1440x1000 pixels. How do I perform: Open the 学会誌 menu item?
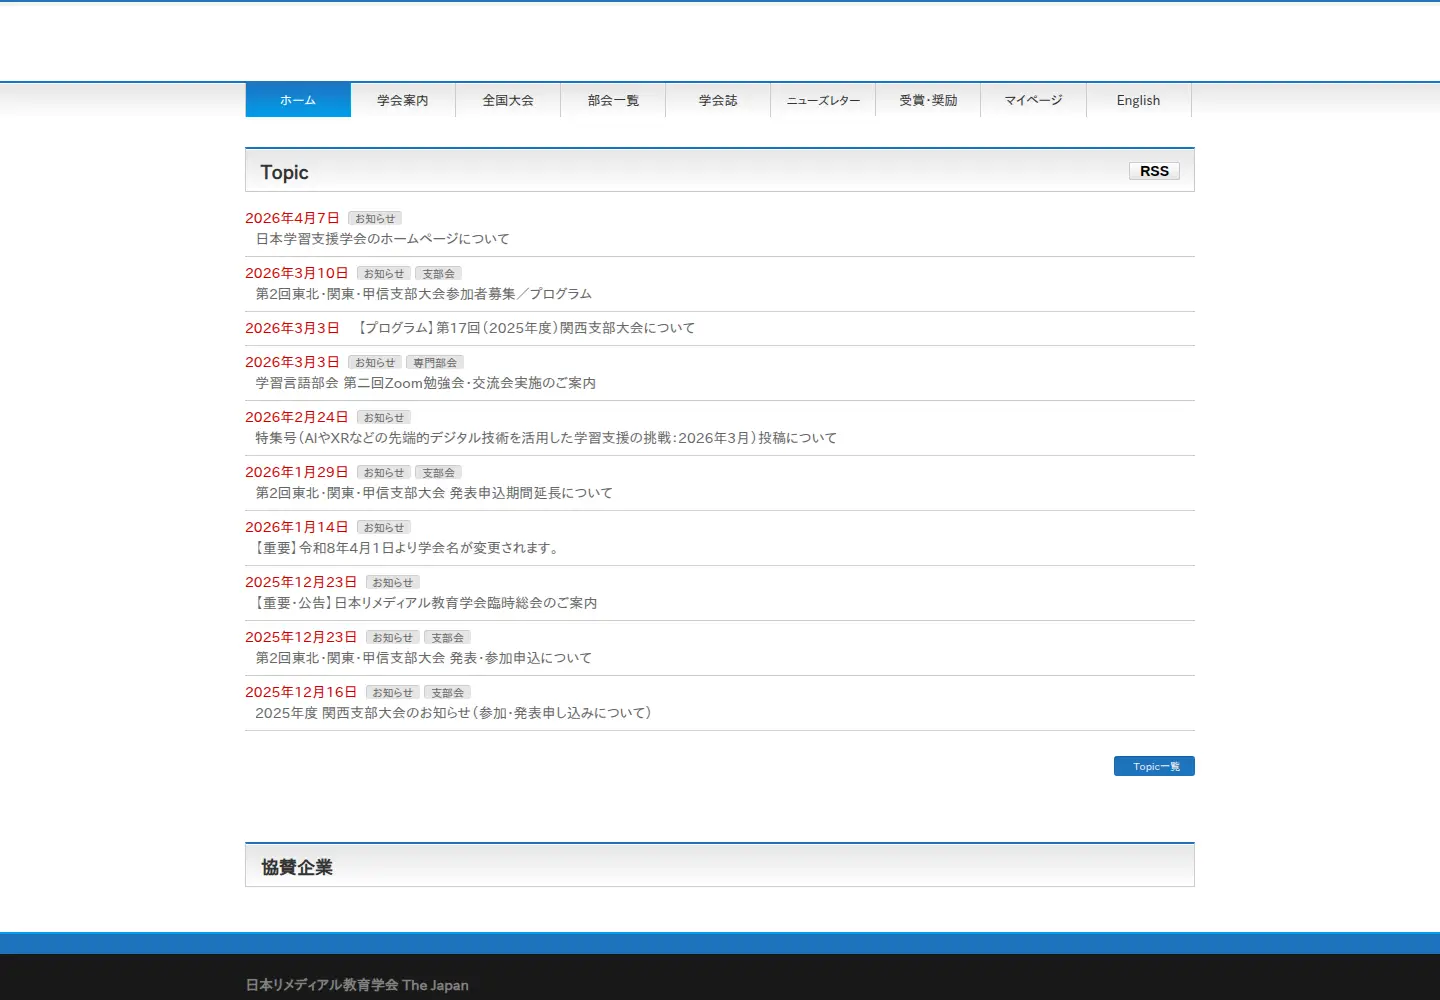(718, 100)
